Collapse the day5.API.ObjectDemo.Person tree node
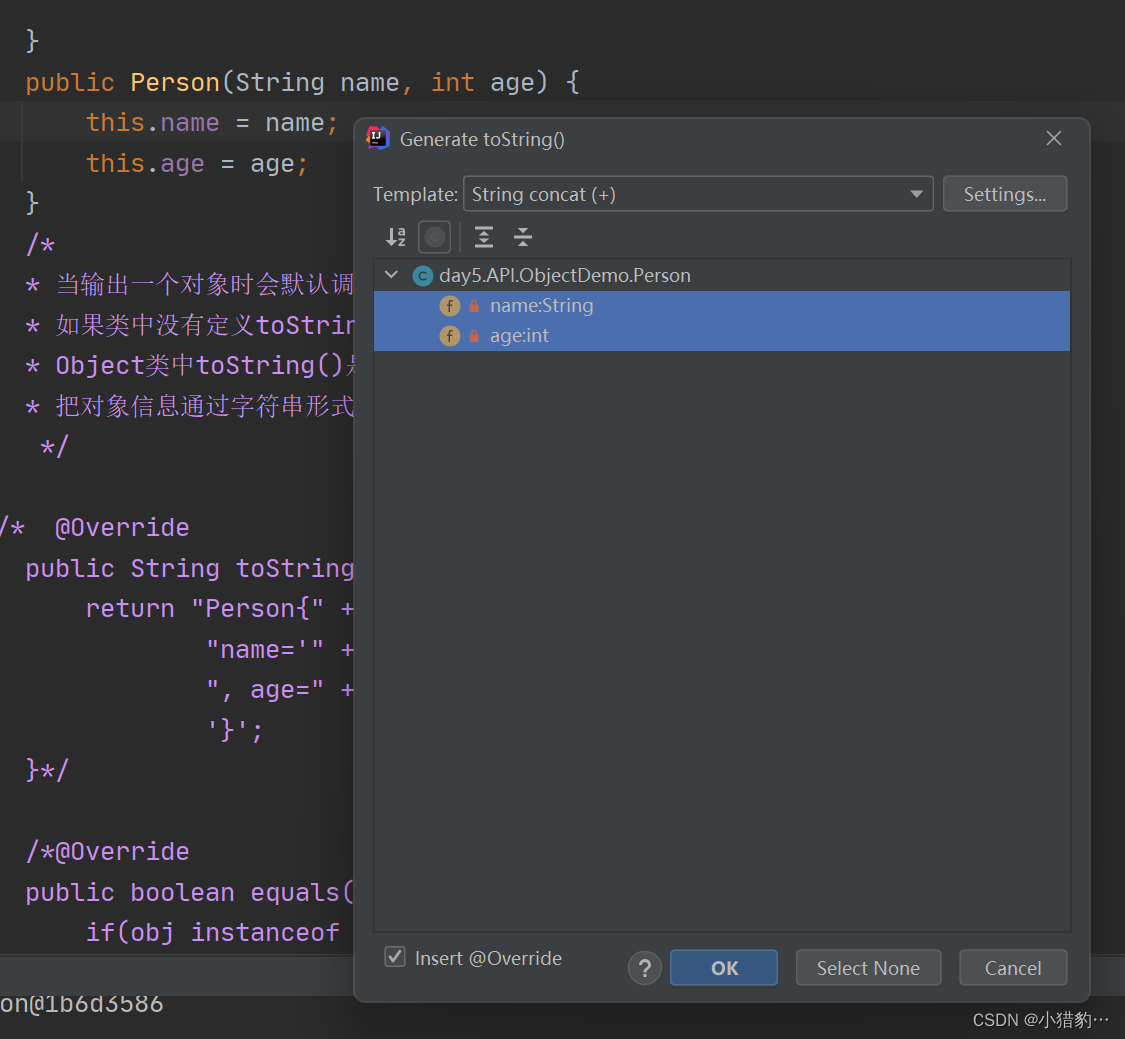This screenshot has height=1039, width=1125. (391, 275)
